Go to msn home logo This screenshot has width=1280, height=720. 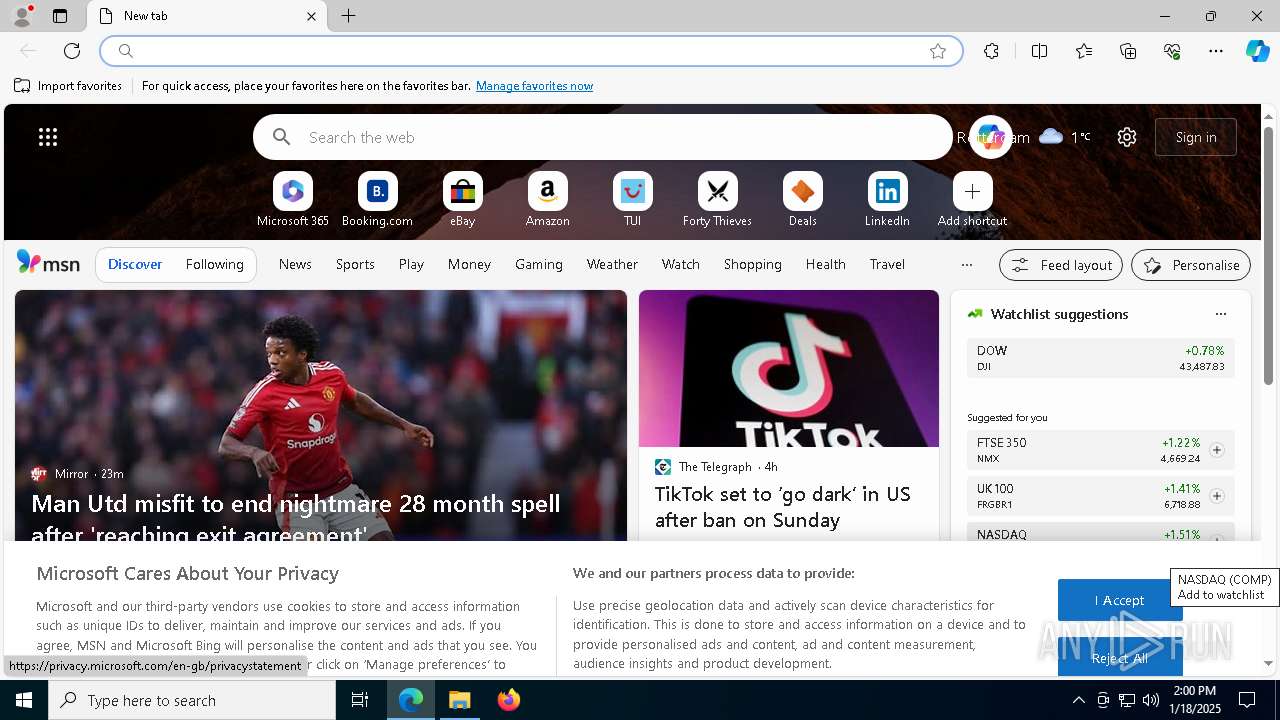[x=48, y=263]
